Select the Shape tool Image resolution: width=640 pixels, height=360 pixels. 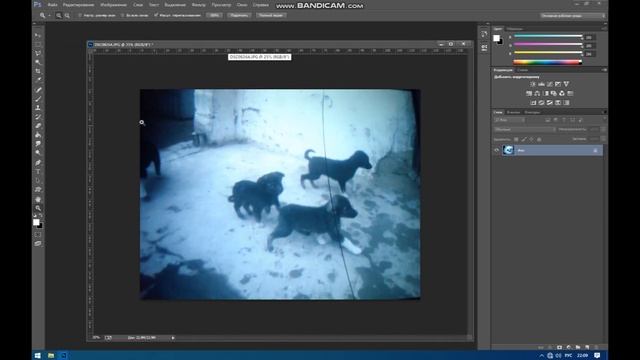pos(38,189)
